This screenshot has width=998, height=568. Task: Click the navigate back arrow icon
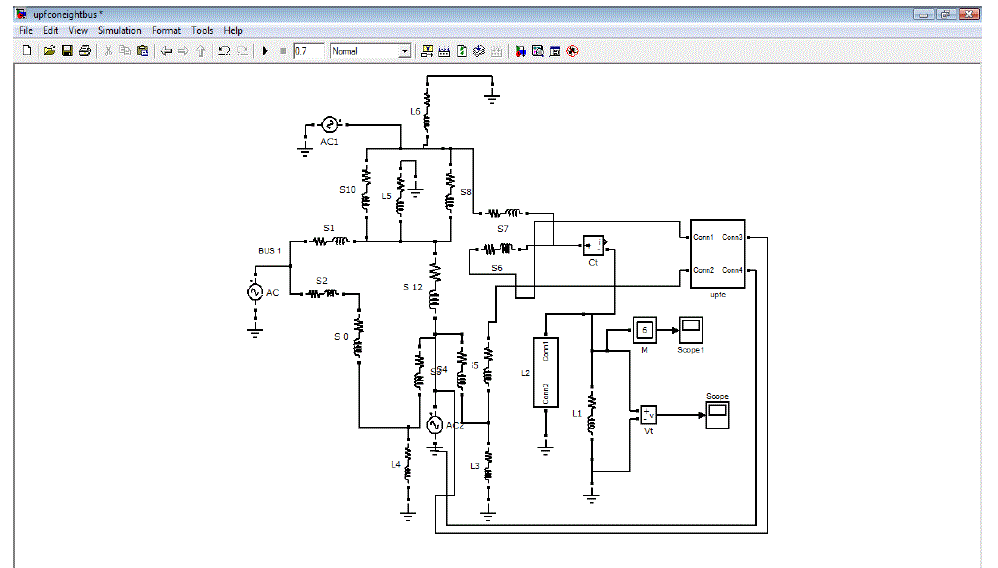click(166, 51)
